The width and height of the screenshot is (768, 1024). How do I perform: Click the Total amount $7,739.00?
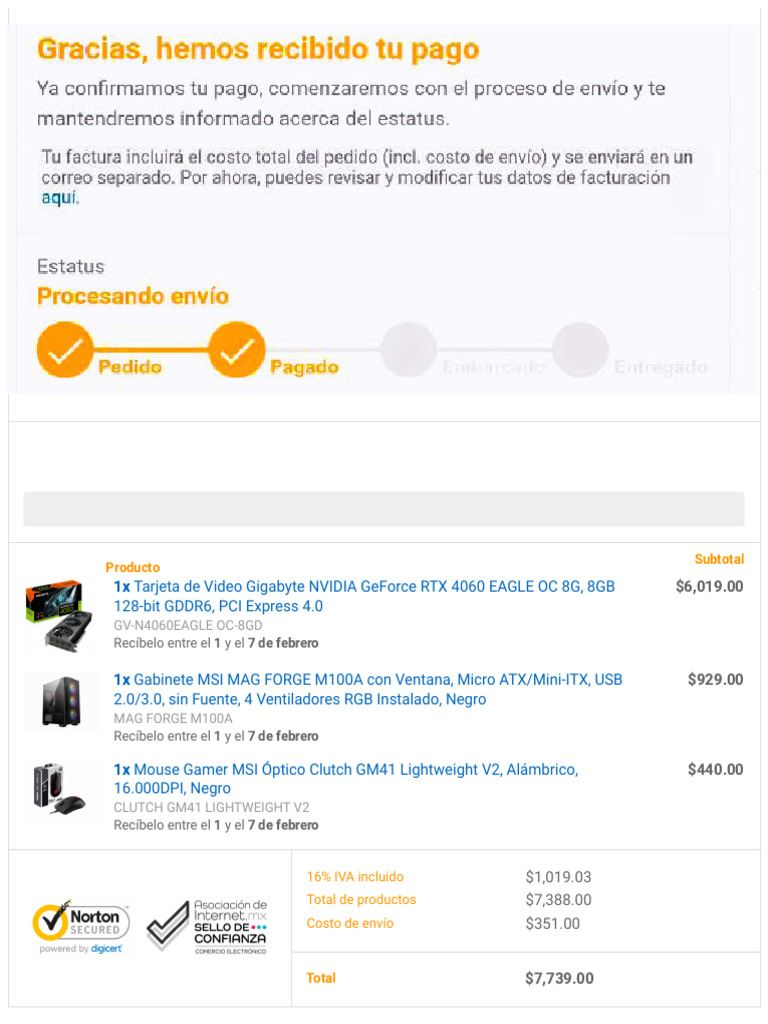click(x=560, y=978)
